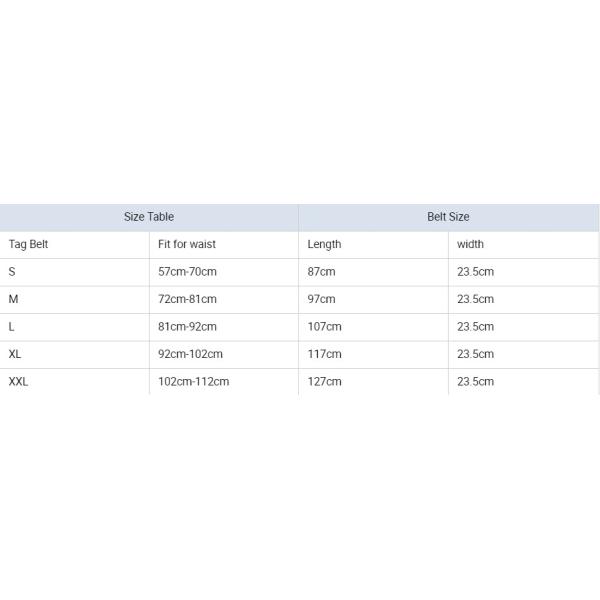Select the 81cm-92cm waist cell
The height and width of the screenshot is (600, 600).
coord(187,327)
